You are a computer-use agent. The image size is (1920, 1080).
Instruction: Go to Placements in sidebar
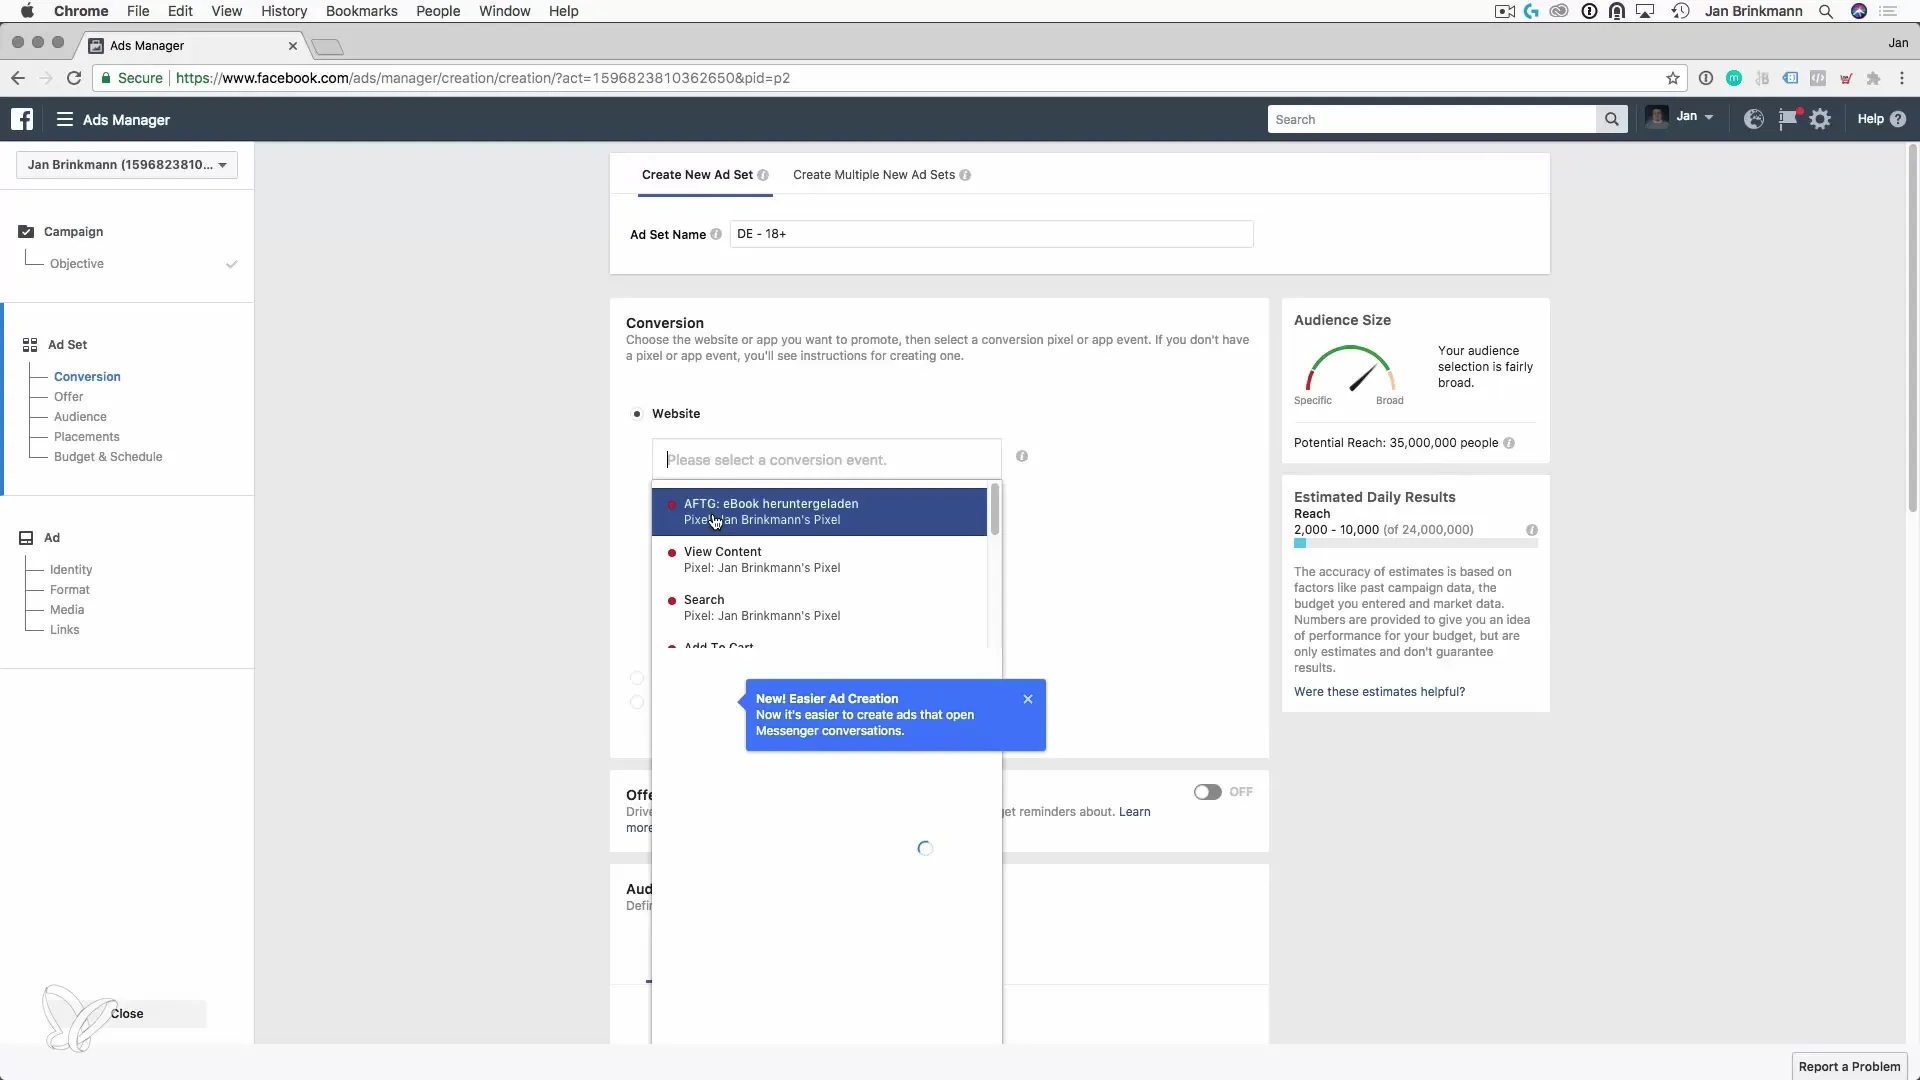(87, 437)
